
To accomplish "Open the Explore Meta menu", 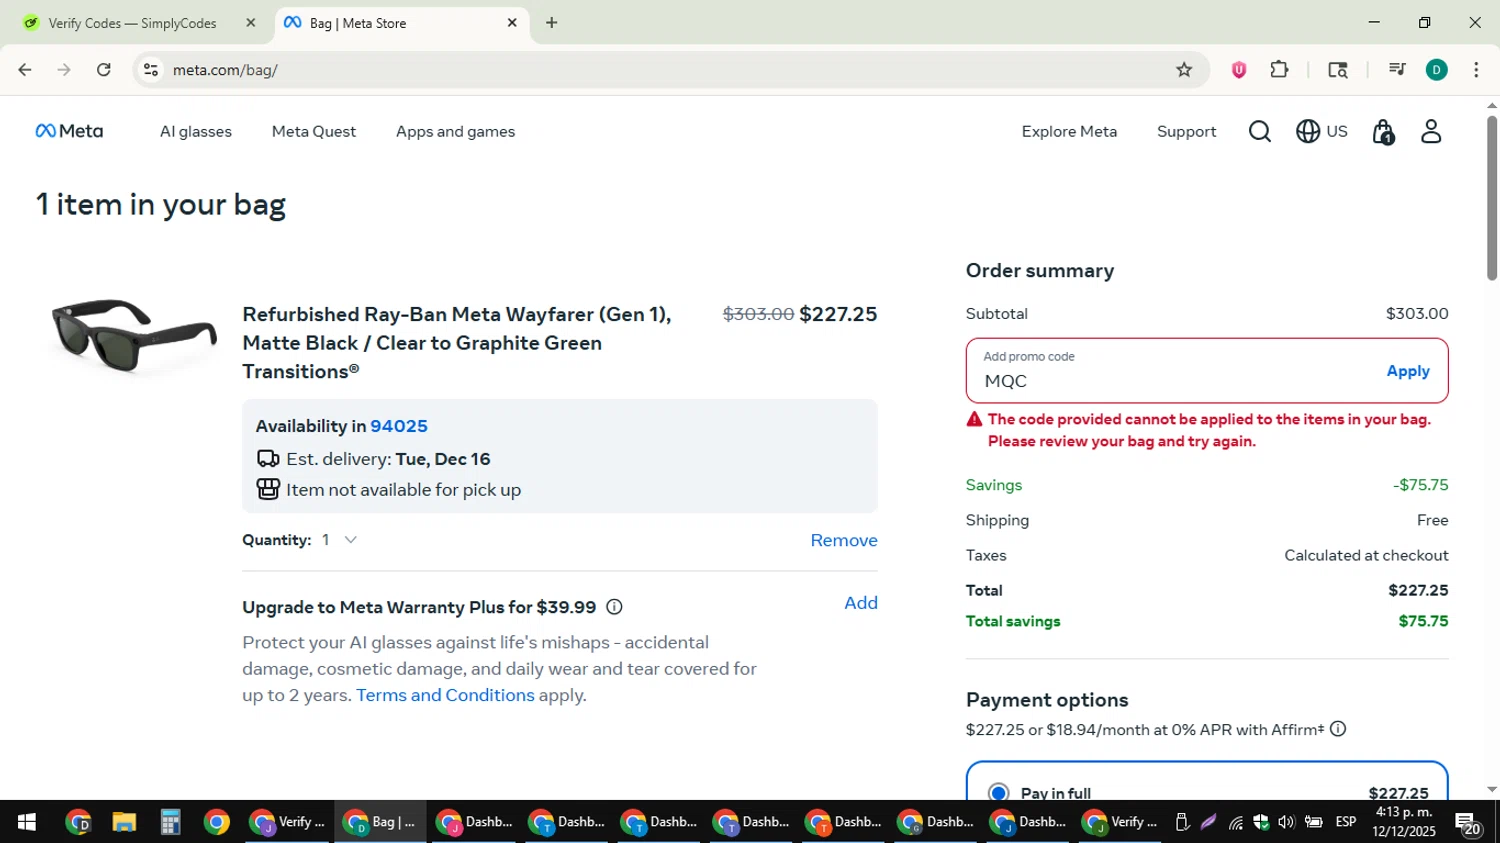I will coord(1069,132).
